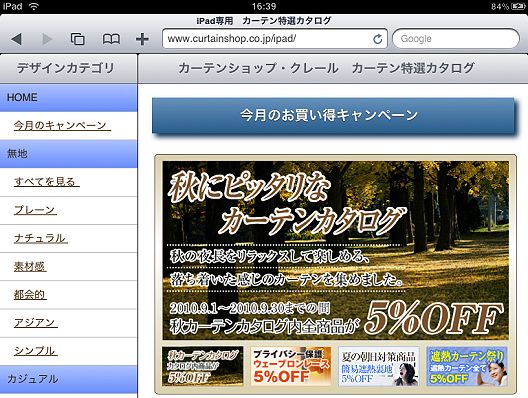Go back with the Safari back arrow
The image size is (528, 398).
click(x=16, y=39)
